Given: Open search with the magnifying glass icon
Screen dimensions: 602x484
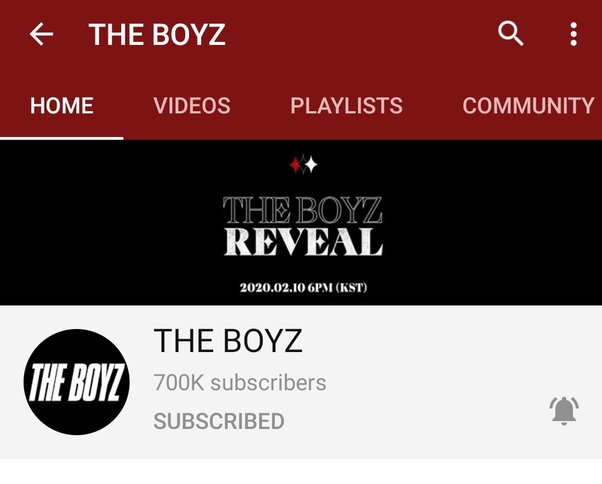Looking at the screenshot, I should coord(510,34).
